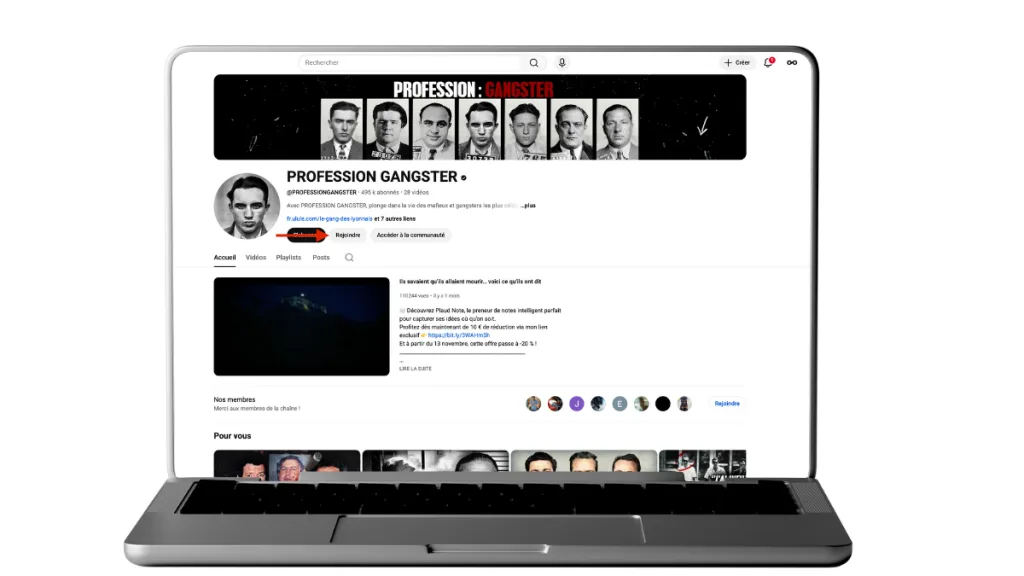1024x576 pixels.
Task: Open the channel profile picture
Action: tap(246, 206)
